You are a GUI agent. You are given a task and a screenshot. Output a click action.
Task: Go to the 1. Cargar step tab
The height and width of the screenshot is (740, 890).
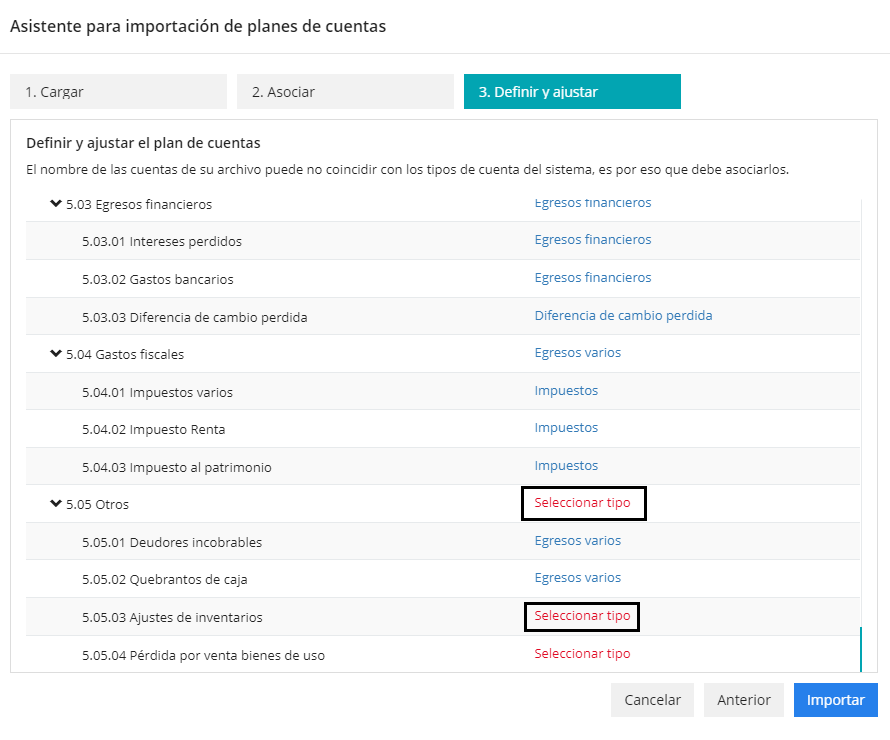pos(118,92)
